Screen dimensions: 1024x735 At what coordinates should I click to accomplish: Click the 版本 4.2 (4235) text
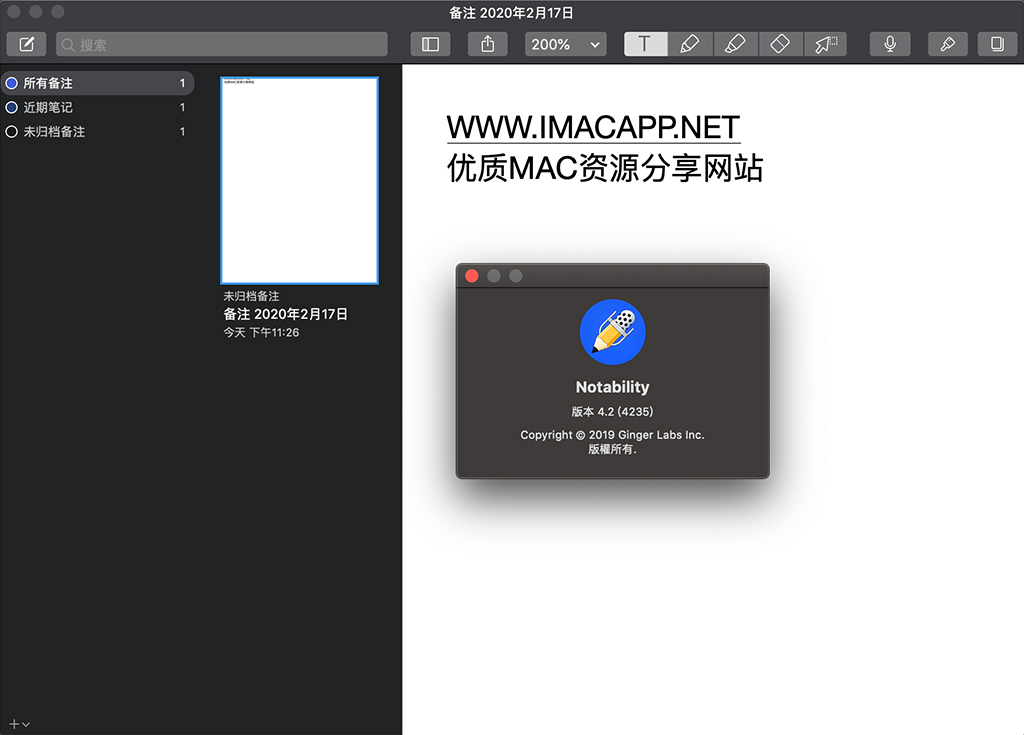[613, 412]
